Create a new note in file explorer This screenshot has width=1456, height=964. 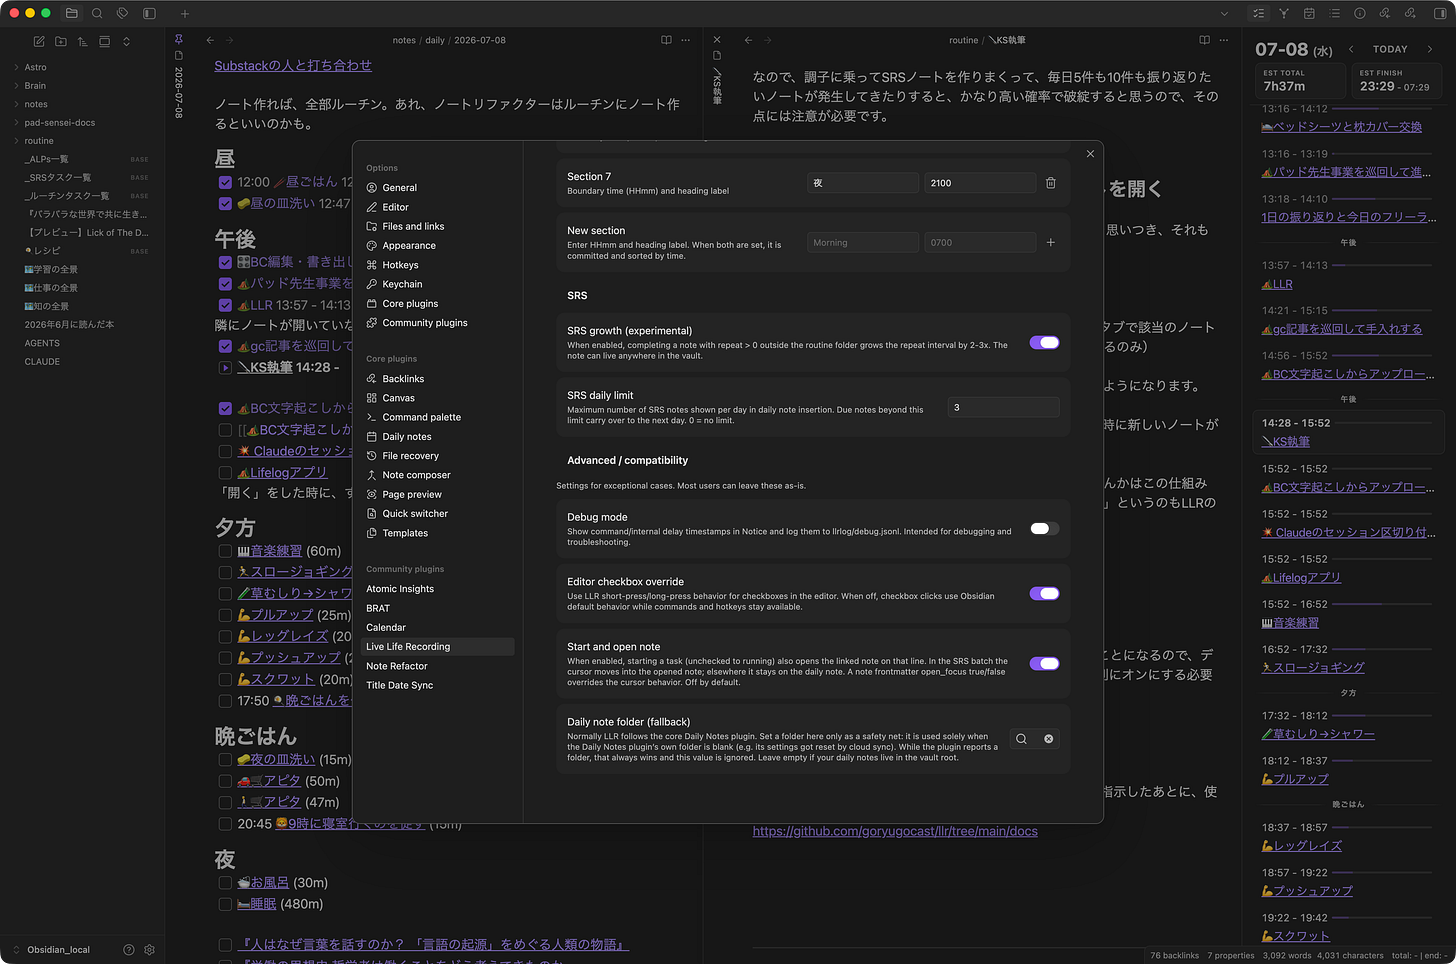(x=39, y=41)
